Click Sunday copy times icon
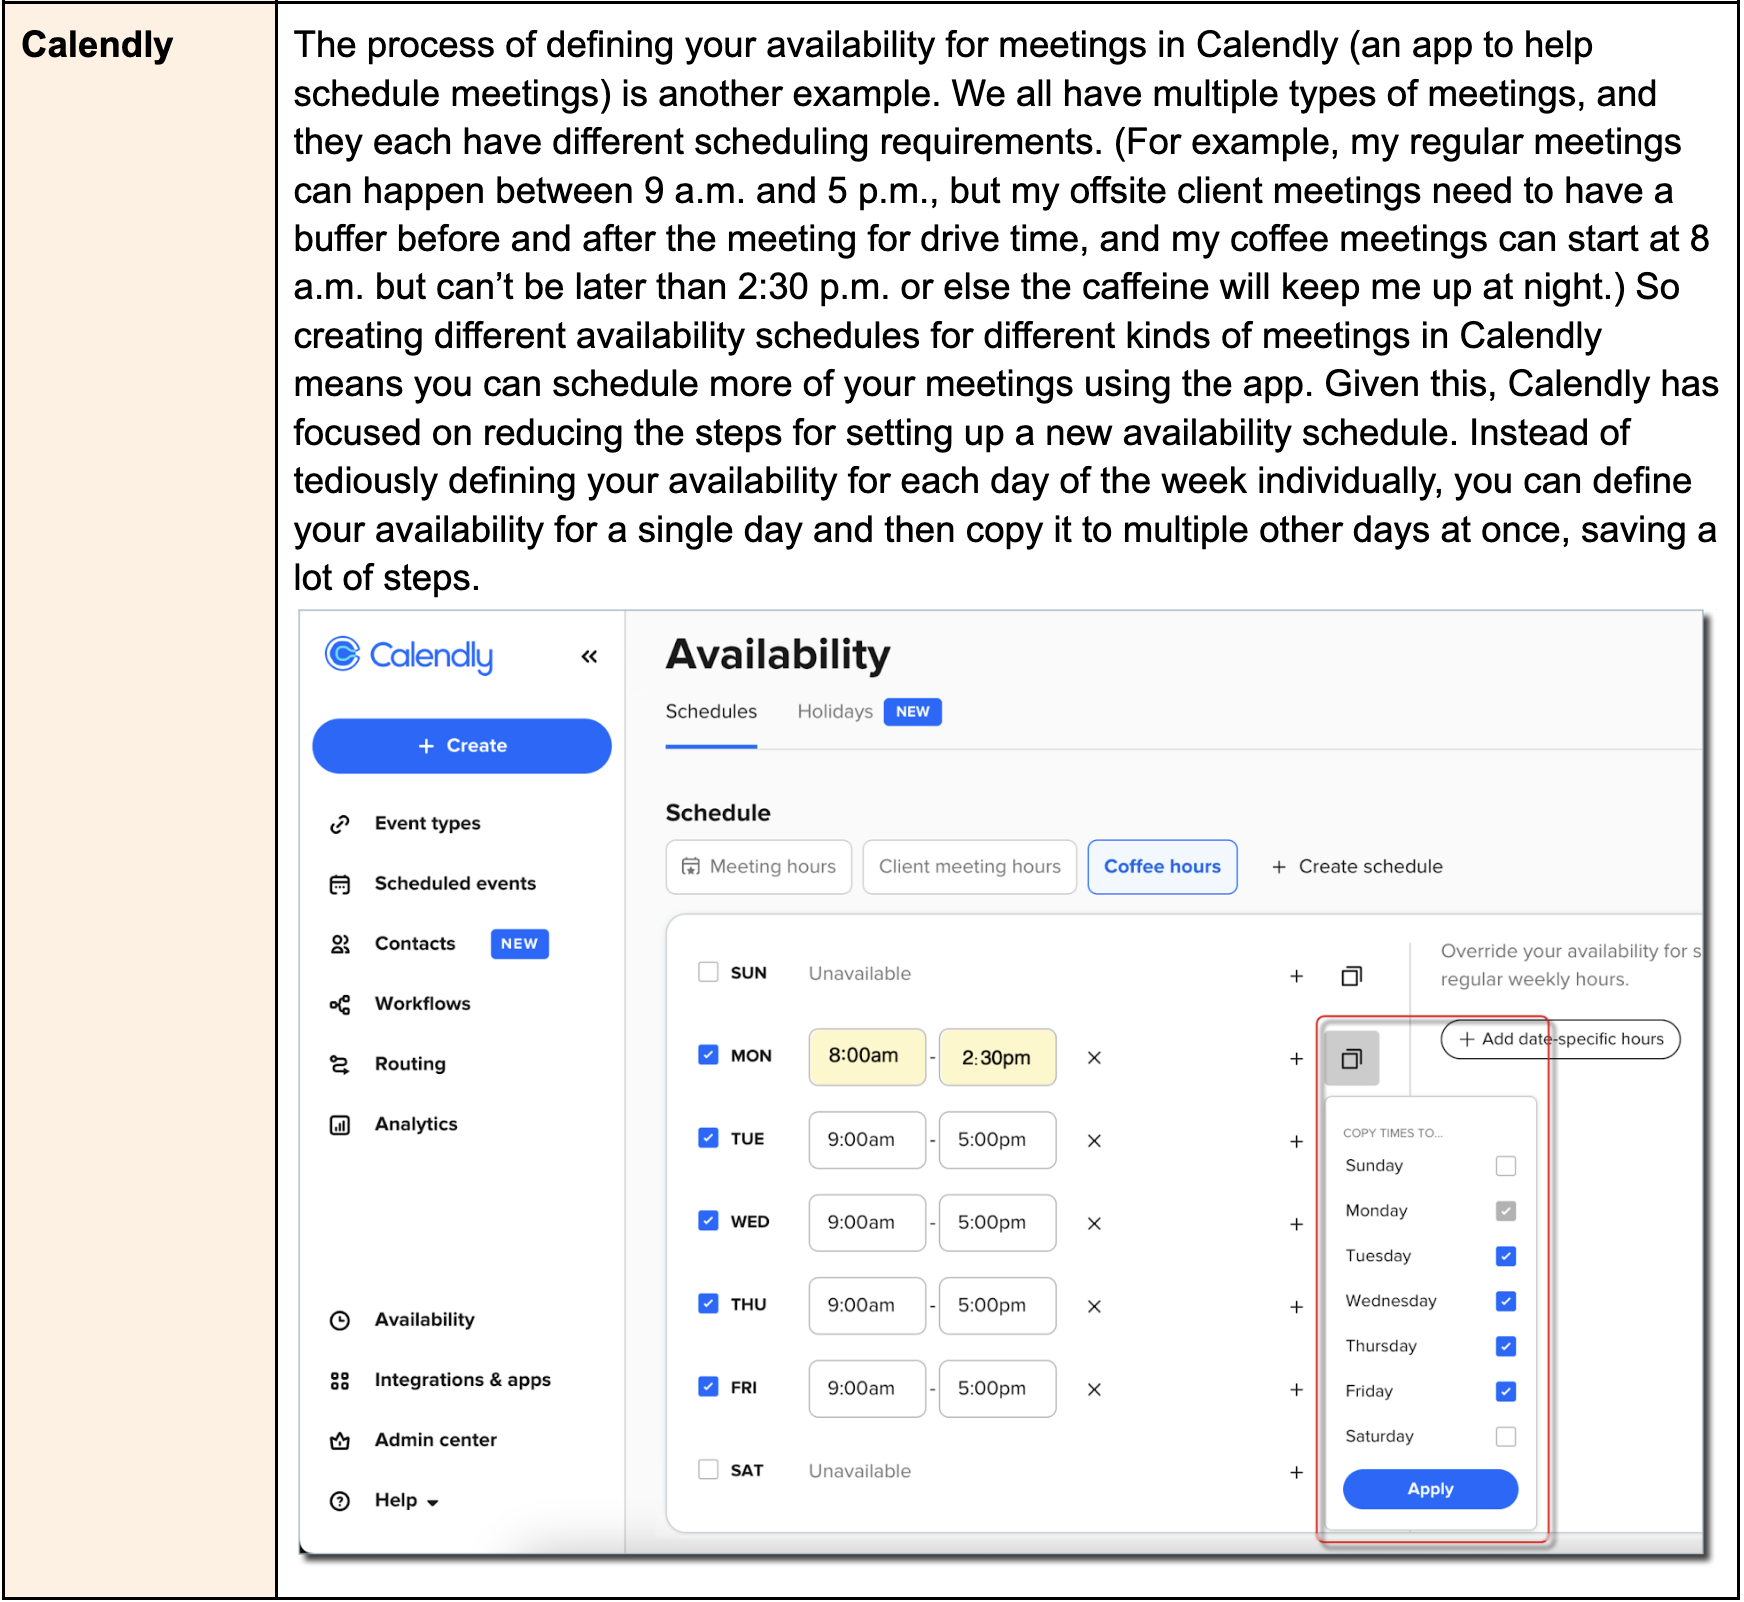The height and width of the screenshot is (1602, 1744). tap(1351, 976)
